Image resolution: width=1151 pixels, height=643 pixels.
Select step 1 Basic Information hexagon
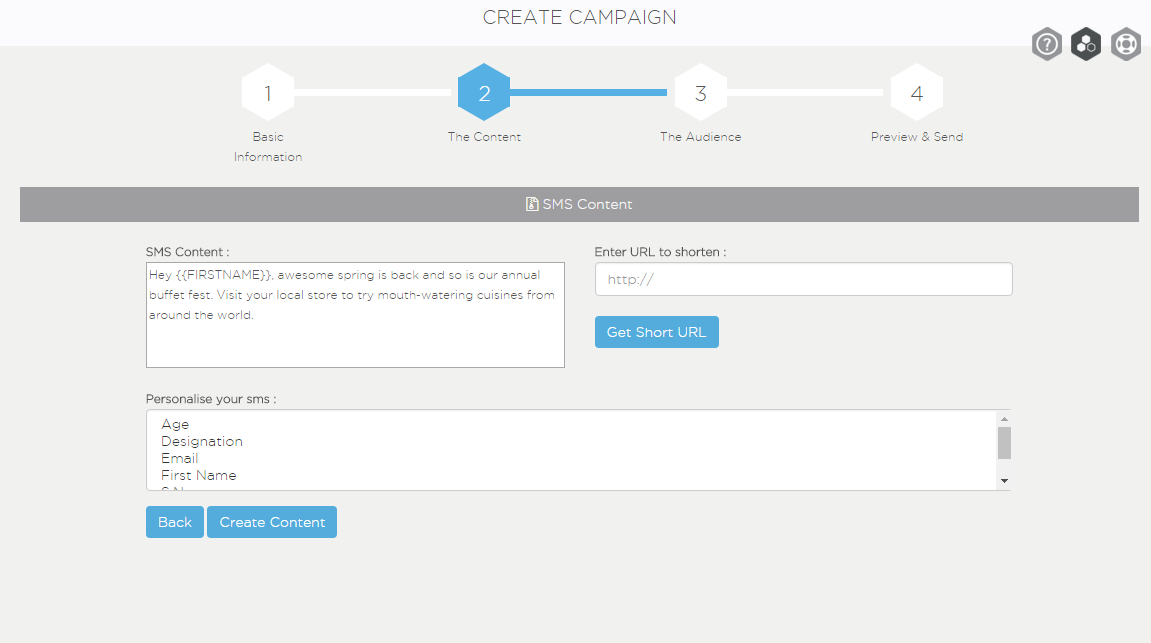(x=267, y=92)
